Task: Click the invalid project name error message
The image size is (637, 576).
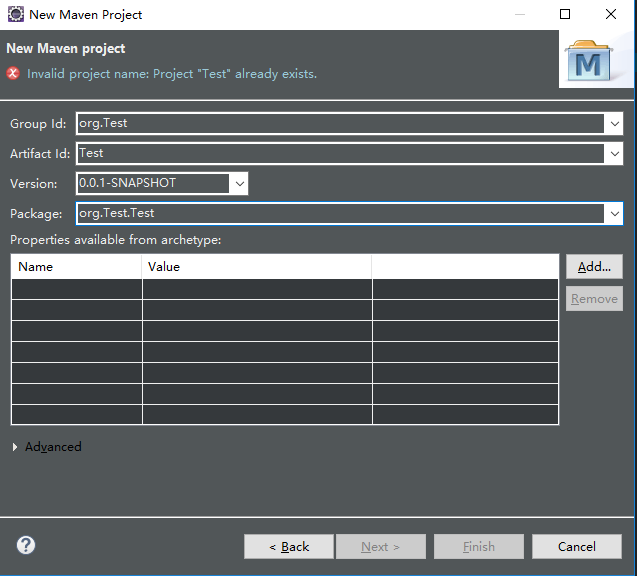Action: point(171,74)
